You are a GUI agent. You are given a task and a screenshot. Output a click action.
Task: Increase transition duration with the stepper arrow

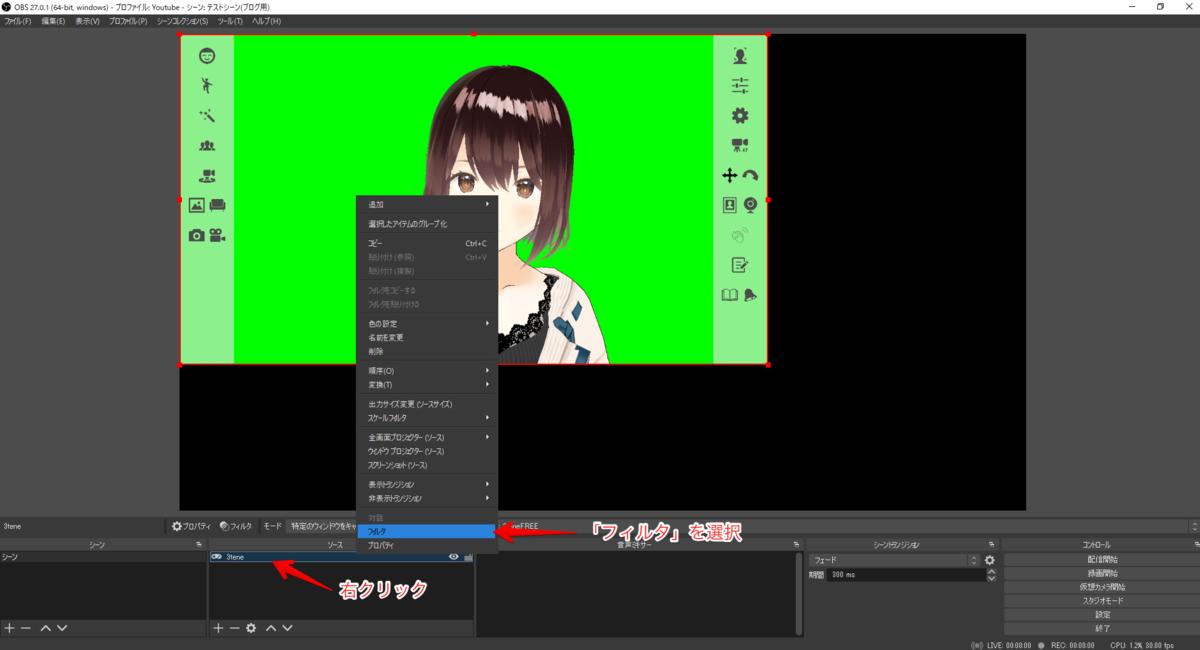[993, 570]
